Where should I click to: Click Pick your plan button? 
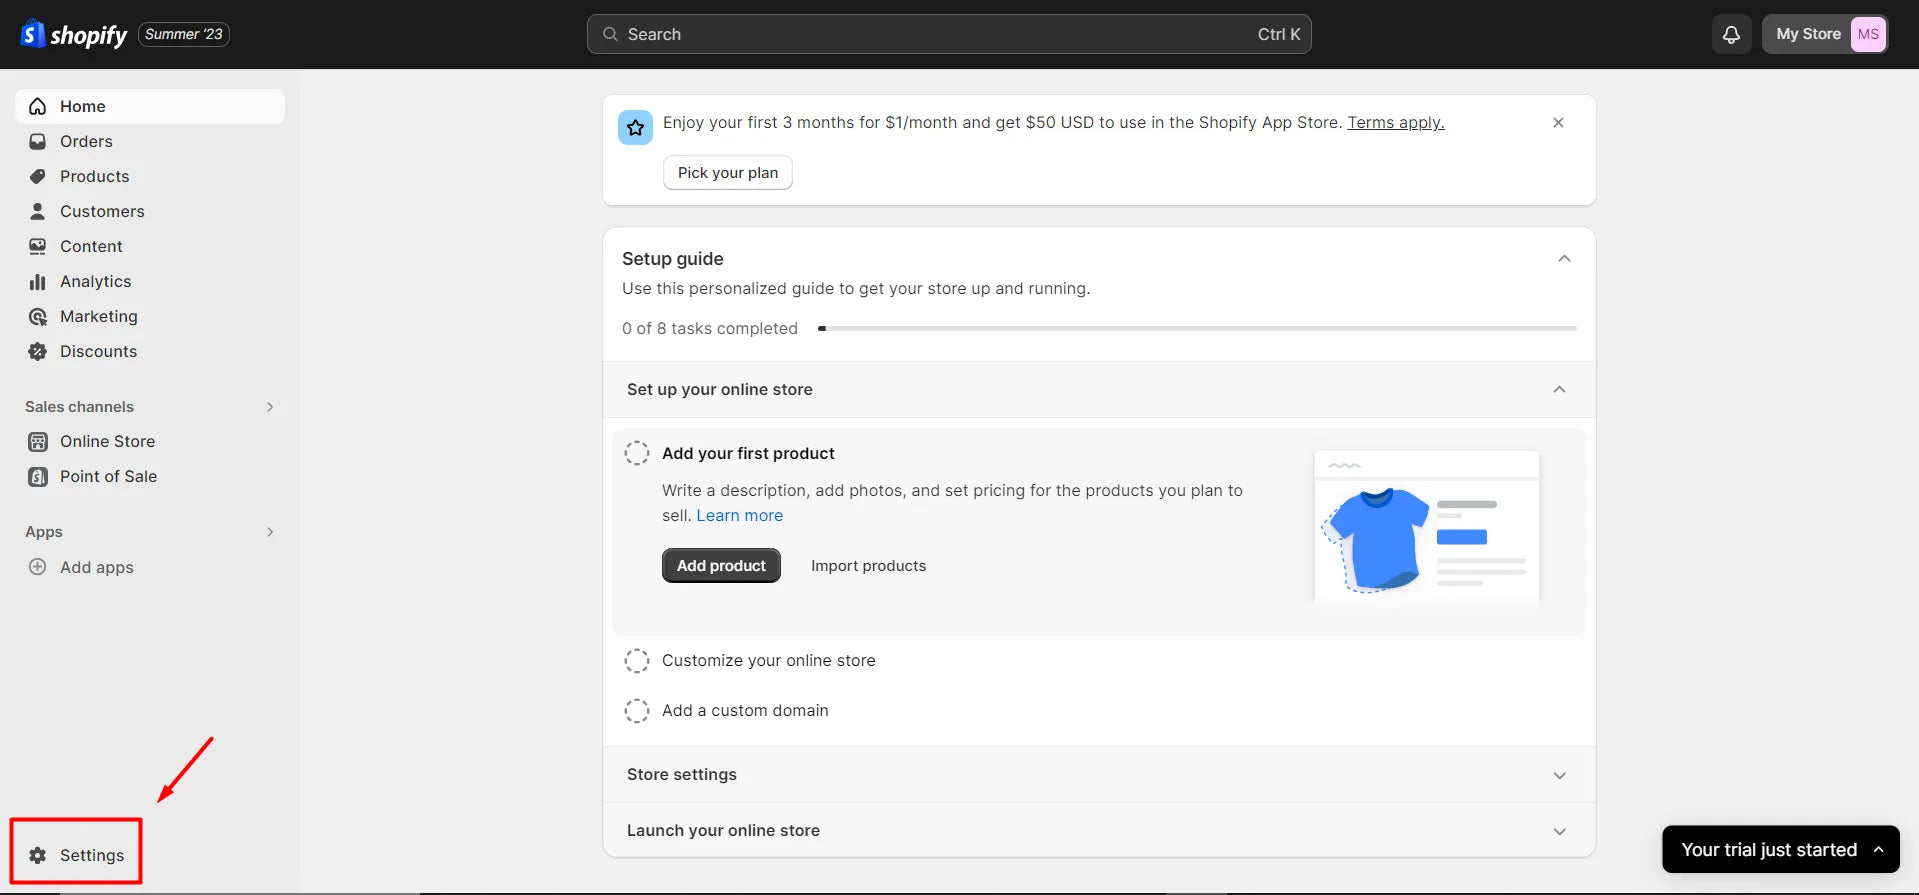[728, 172]
